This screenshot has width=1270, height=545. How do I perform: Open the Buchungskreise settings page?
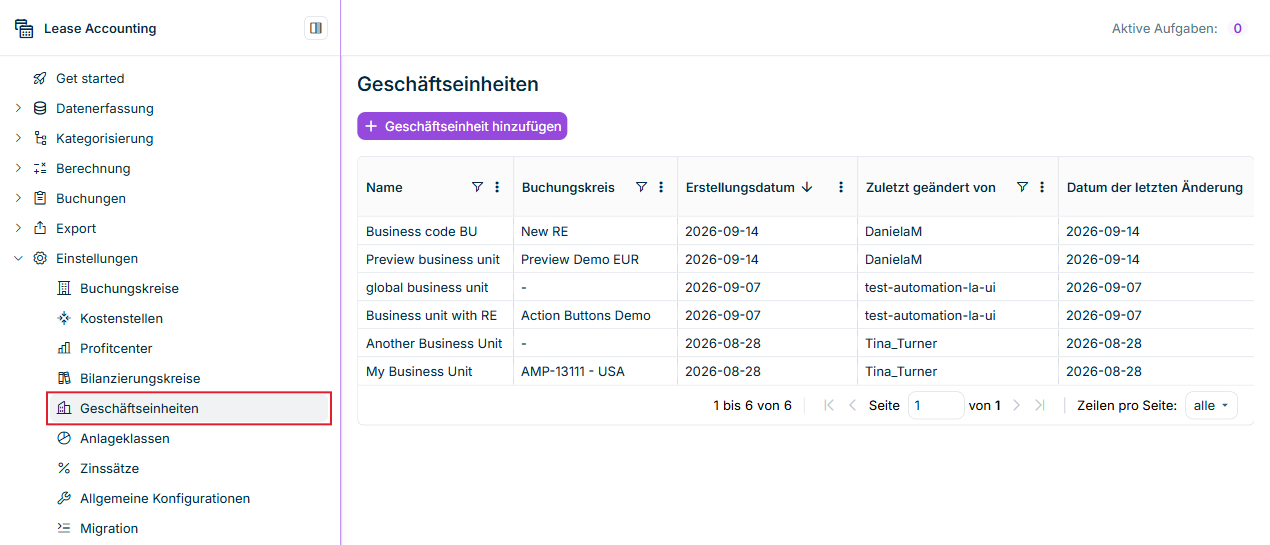(x=129, y=288)
